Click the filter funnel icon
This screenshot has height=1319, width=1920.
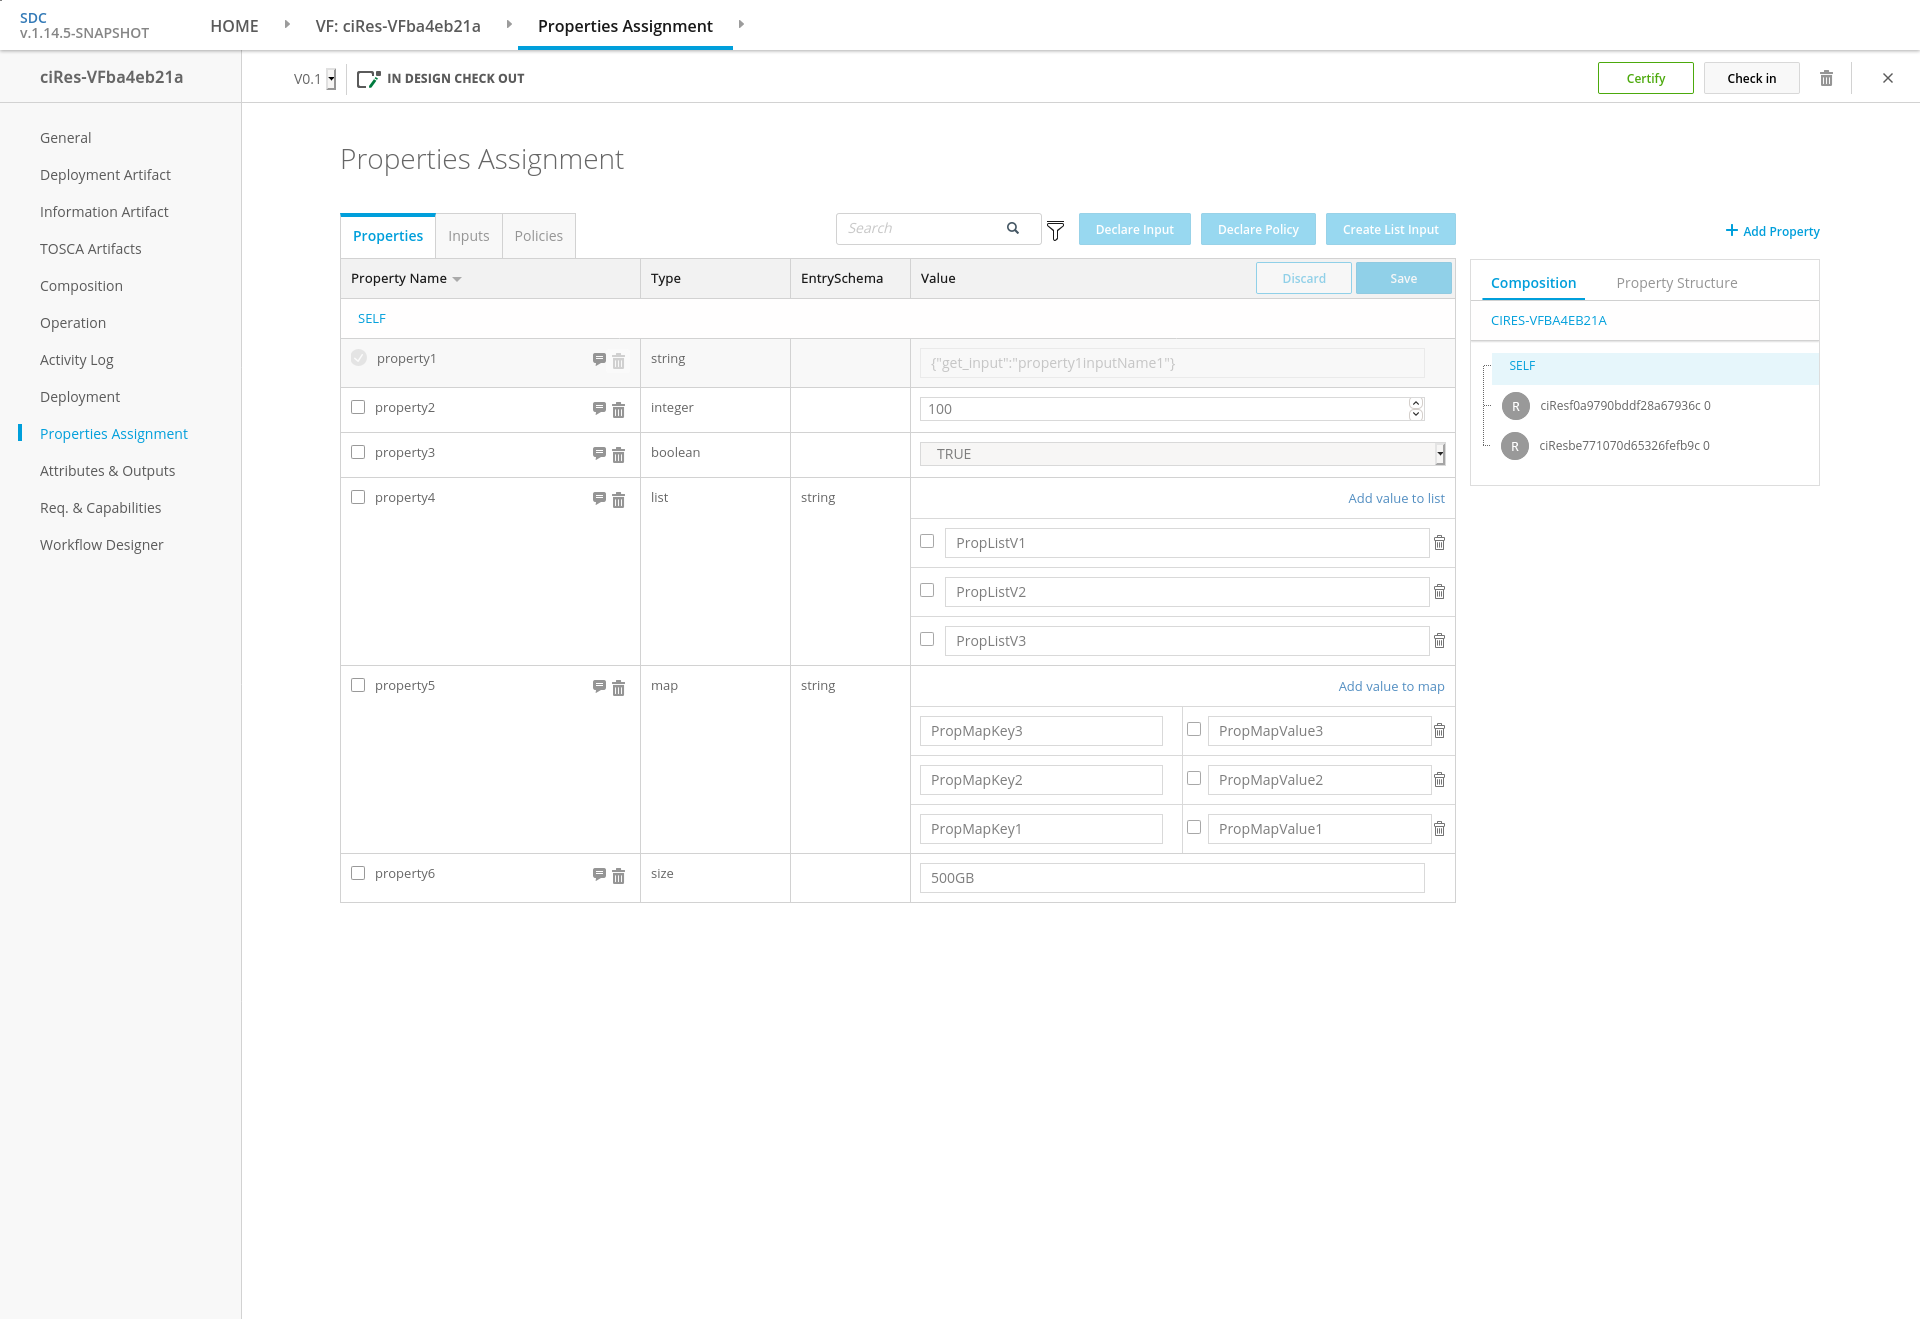(x=1055, y=231)
